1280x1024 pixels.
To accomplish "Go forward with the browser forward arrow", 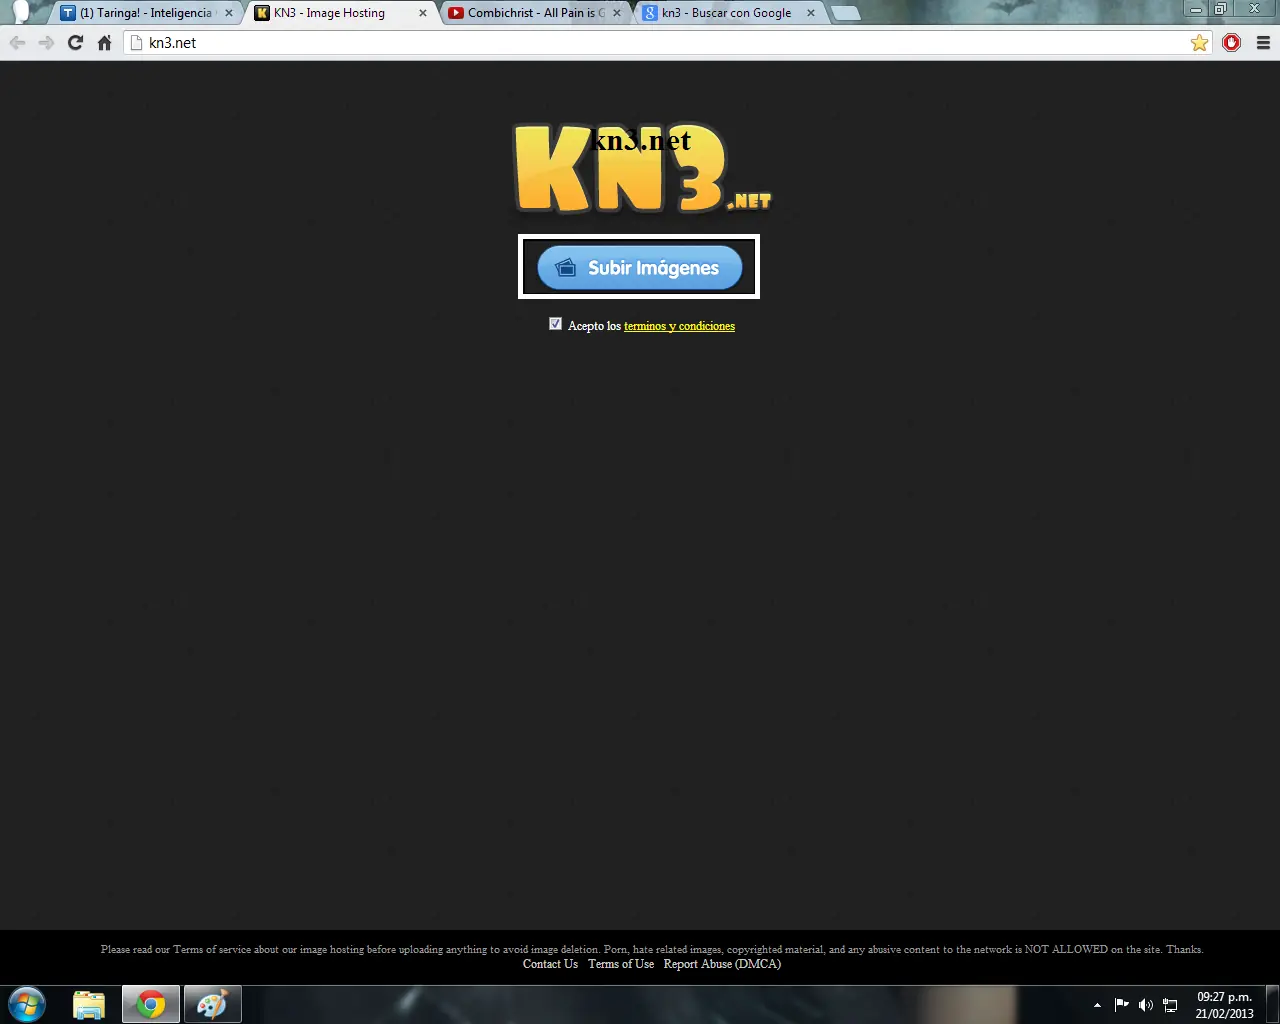I will (46, 43).
